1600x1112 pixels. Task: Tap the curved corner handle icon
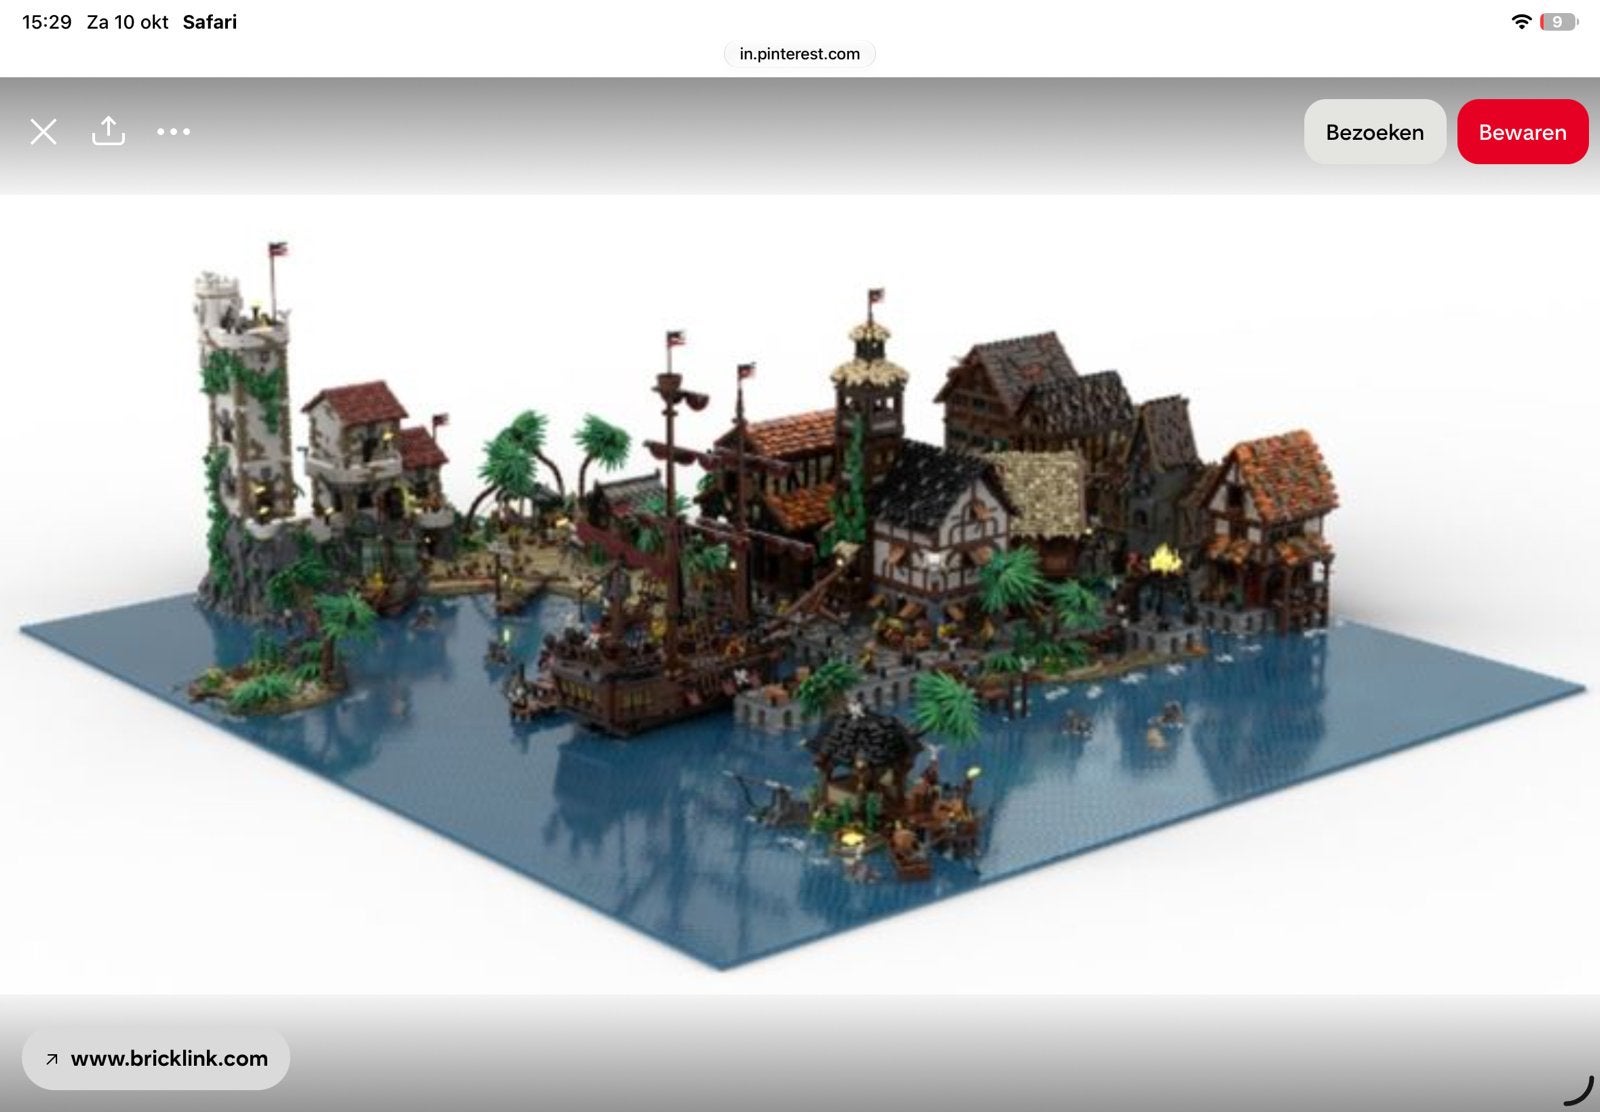1578,1090
